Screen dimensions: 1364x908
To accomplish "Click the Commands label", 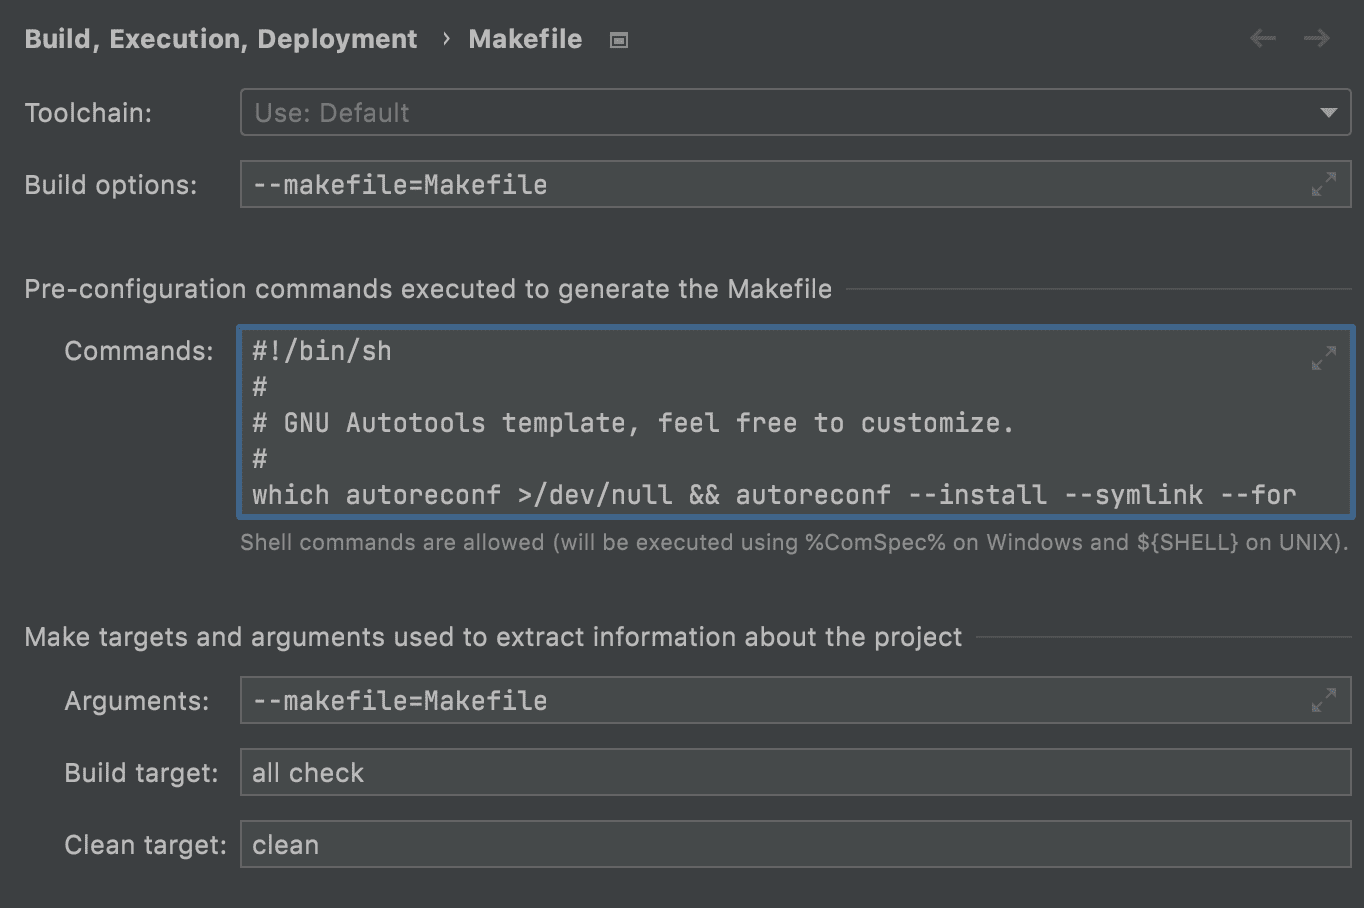I will [139, 351].
